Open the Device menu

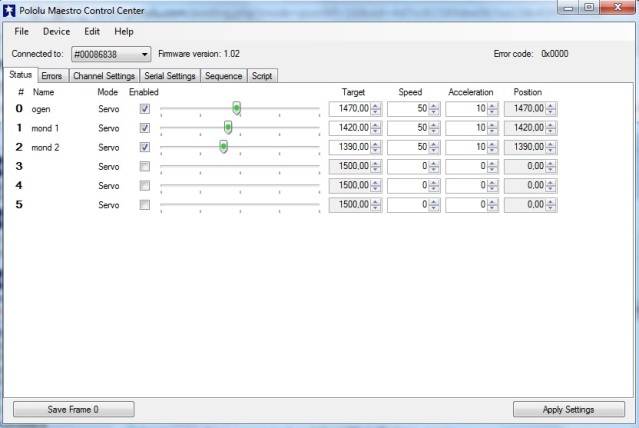pyautogui.click(x=56, y=32)
